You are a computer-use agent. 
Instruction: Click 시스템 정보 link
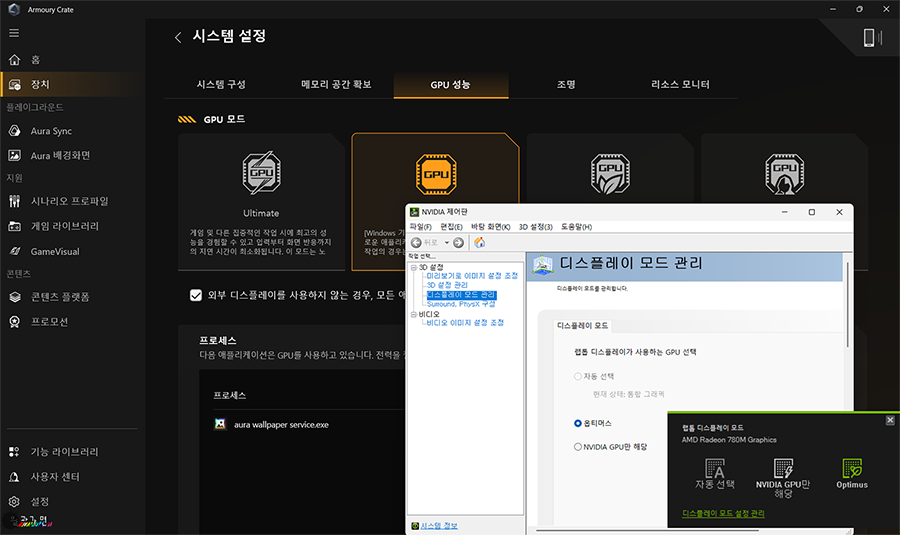(439, 526)
